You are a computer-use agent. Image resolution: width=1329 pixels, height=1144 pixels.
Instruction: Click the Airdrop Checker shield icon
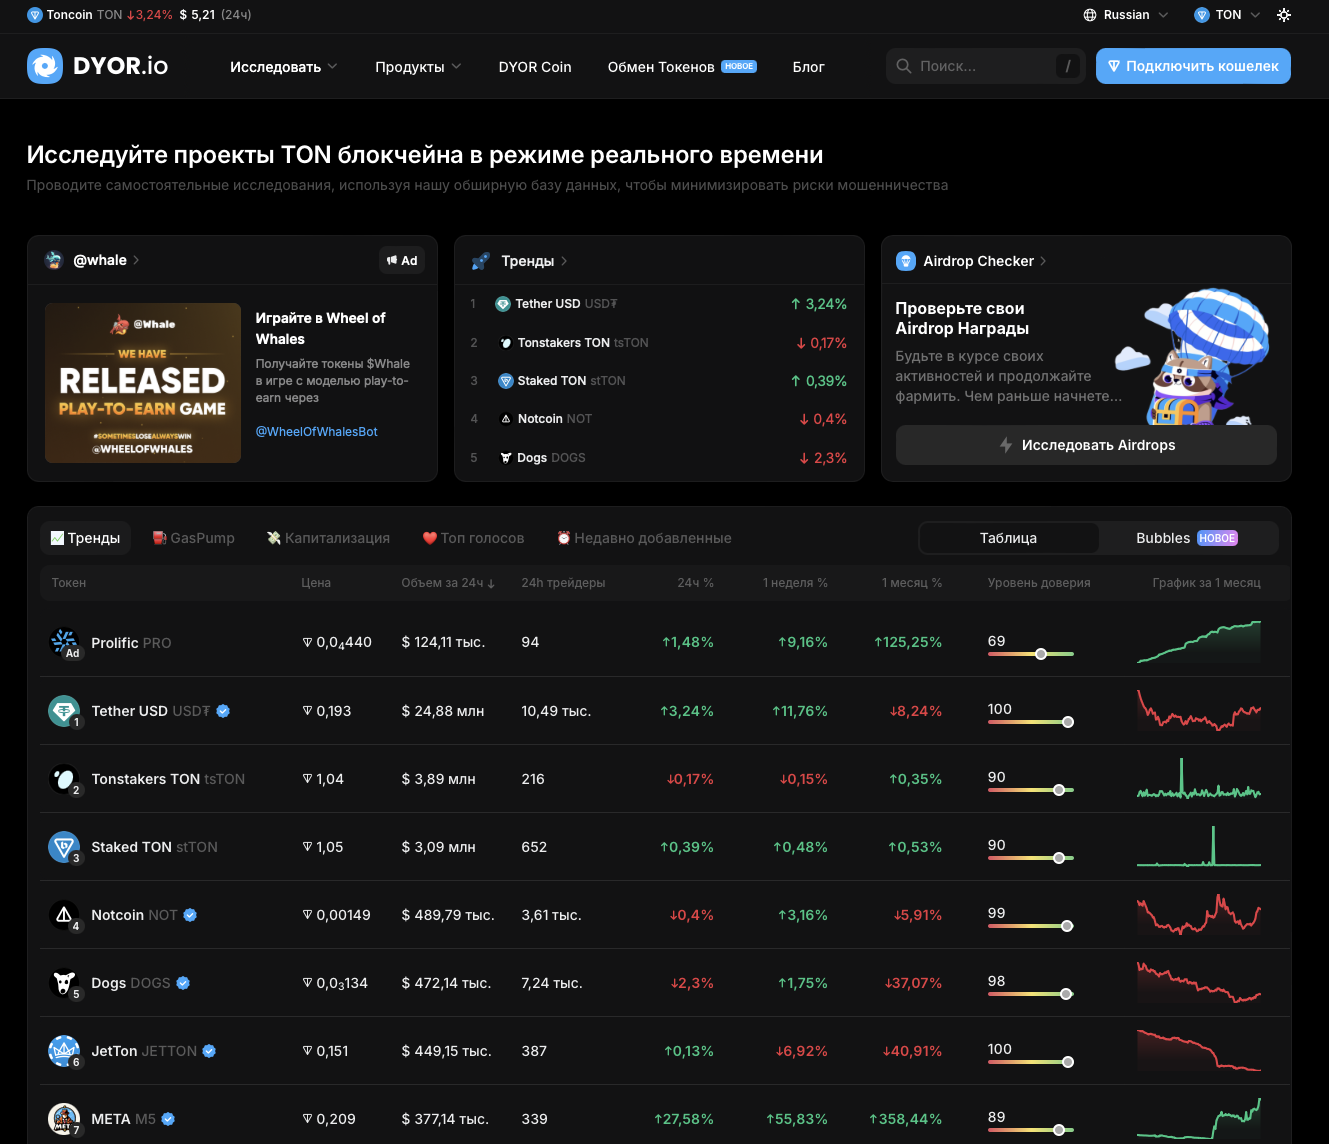906,261
